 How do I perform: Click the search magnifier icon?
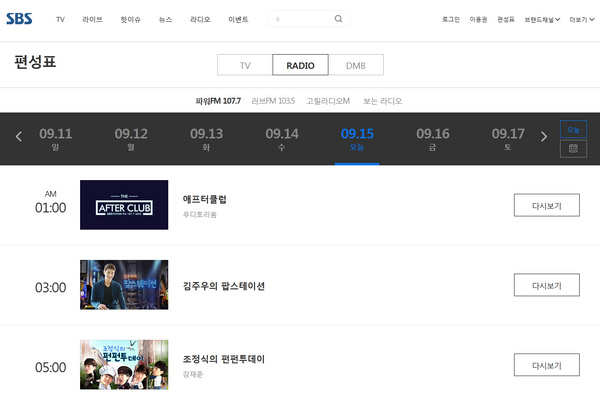pyautogui.click(x=338, y=19)
